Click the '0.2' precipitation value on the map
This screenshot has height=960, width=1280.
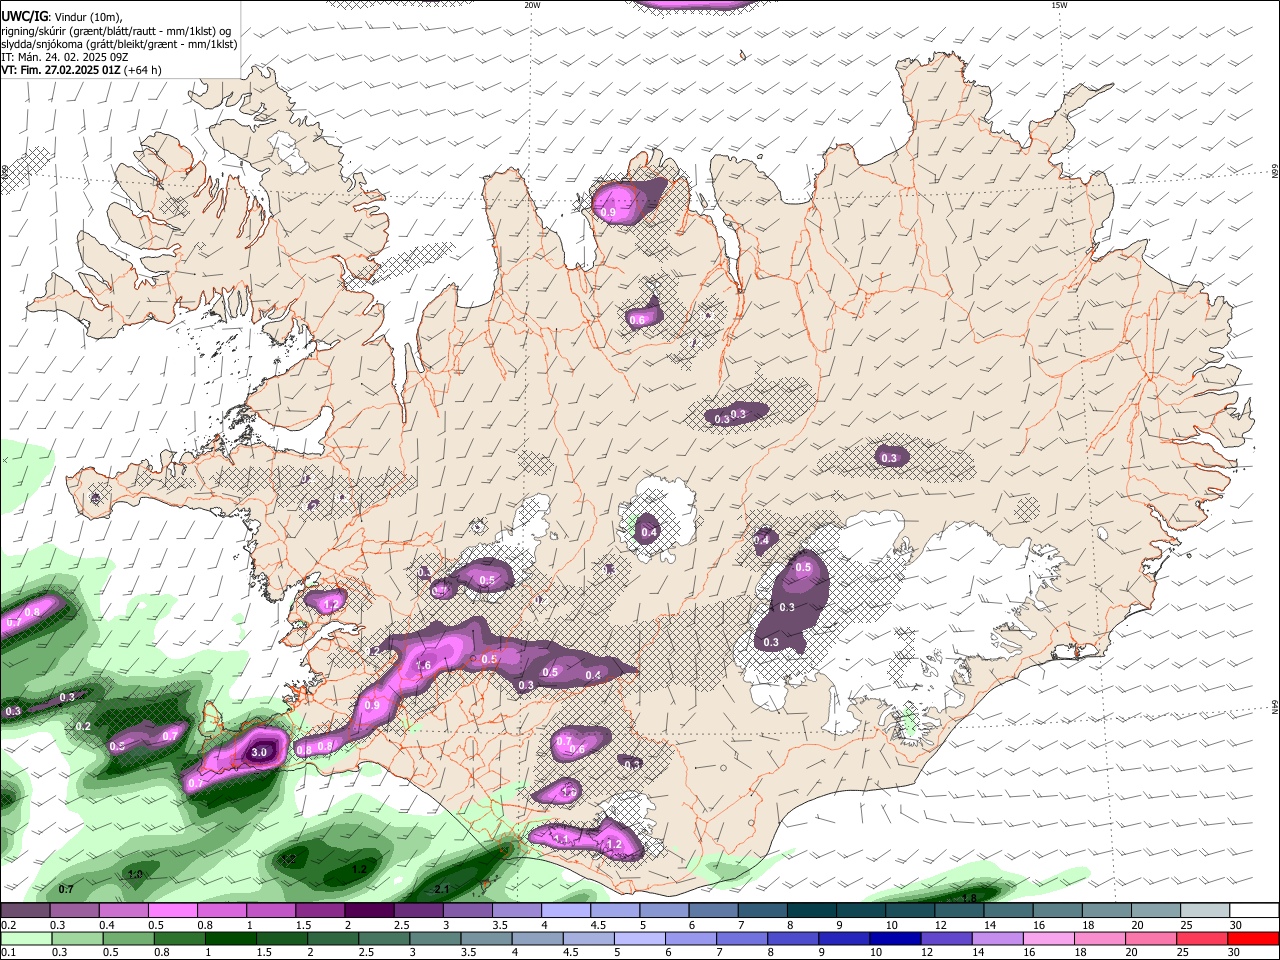point(84,726)
